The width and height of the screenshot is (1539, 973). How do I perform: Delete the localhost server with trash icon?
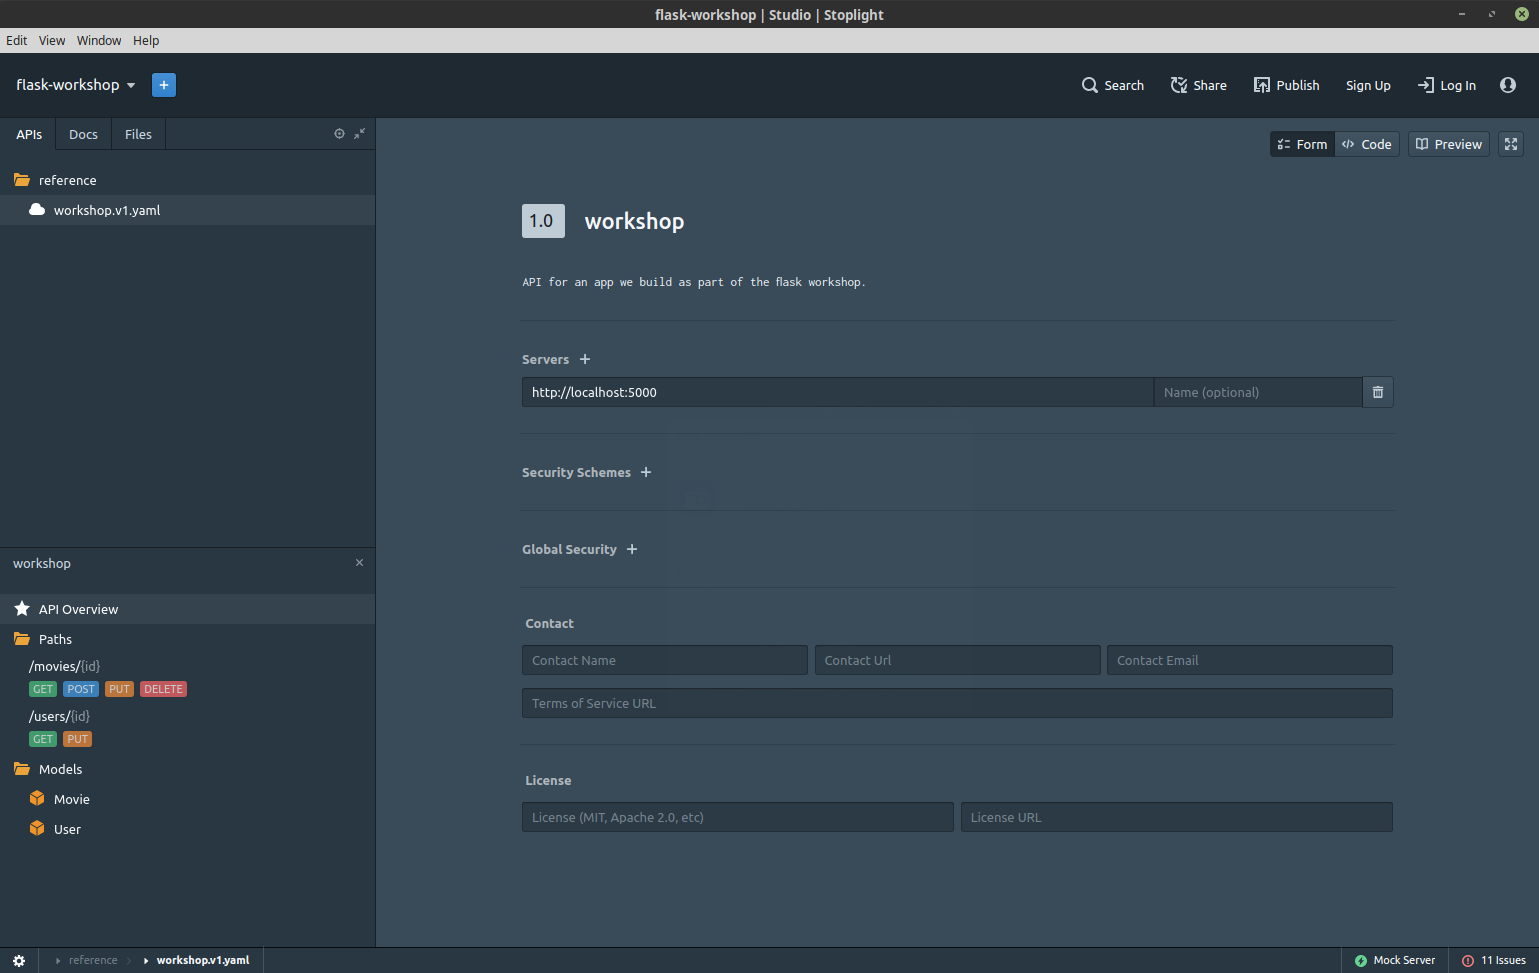(x=1378, y=392)
